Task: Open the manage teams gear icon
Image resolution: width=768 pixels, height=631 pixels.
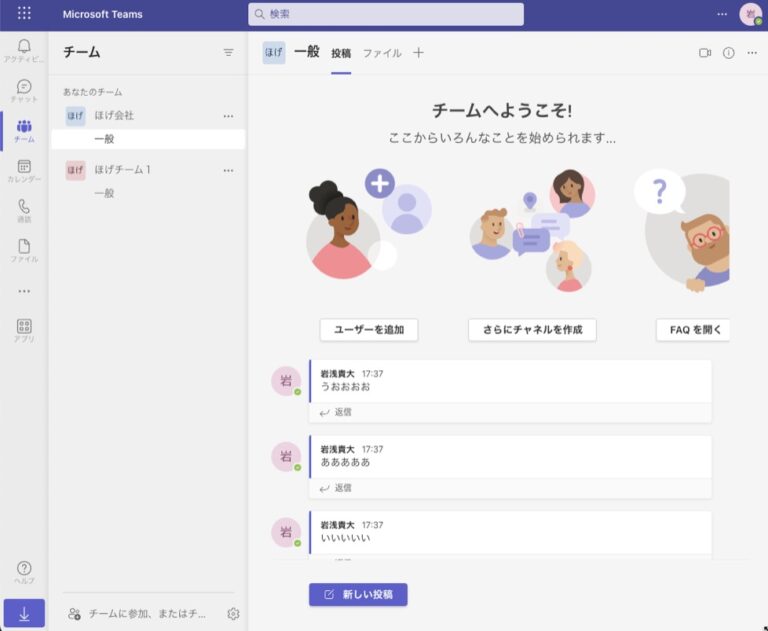Action: (x=233, y=613)
